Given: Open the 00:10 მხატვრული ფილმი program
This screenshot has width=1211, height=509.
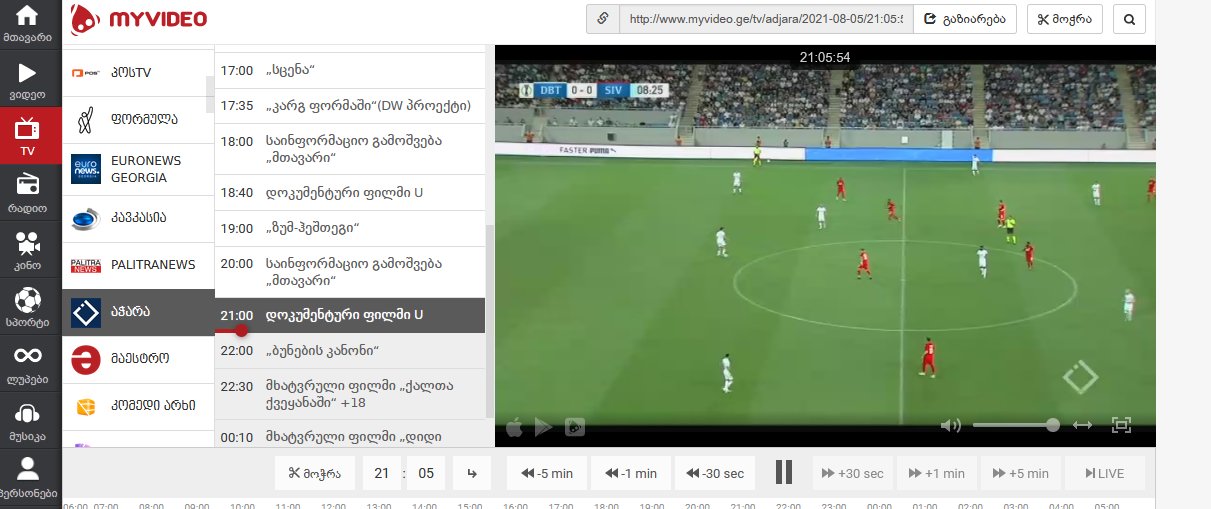Looking at the screenshot, I should click(x=350, y=434).
